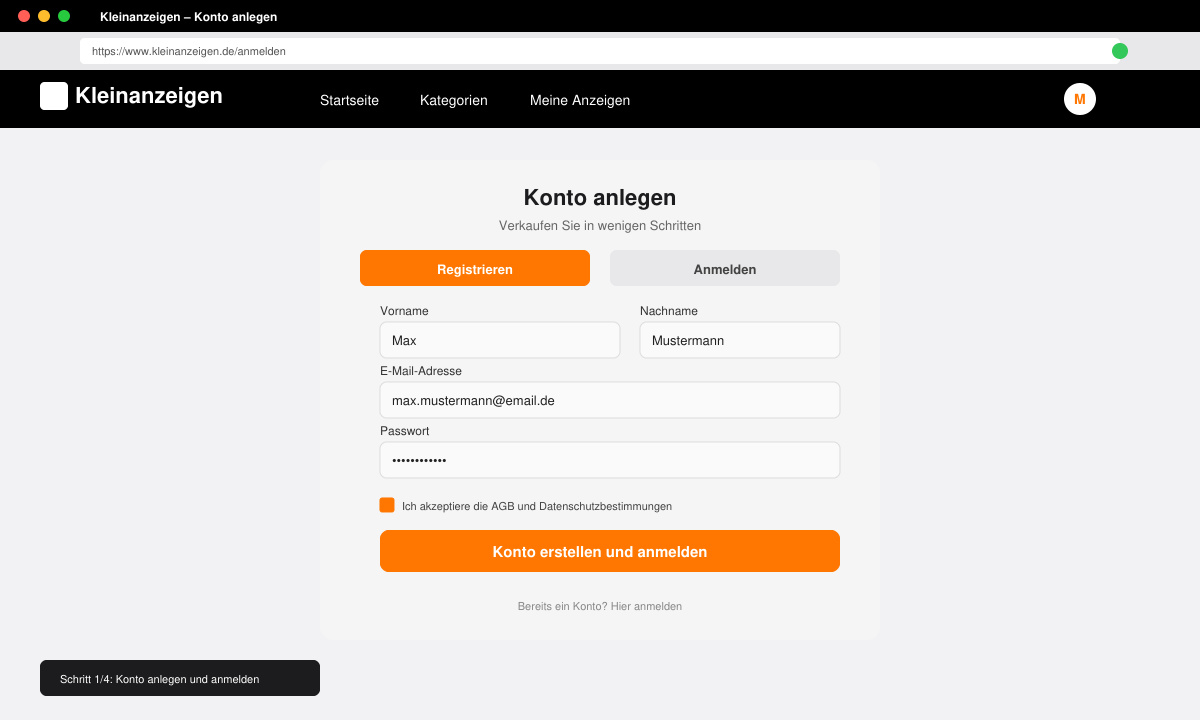Click the window title "Kleinanzeigen – Konto anlegen"
The image size is (1200, 720).
point(189,17)
